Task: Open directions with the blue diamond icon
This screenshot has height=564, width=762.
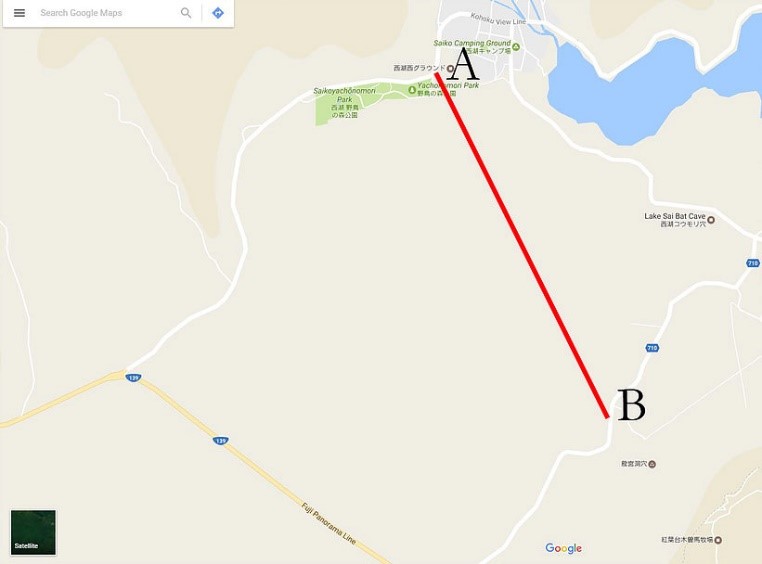Action: click(x=218, y=13)
